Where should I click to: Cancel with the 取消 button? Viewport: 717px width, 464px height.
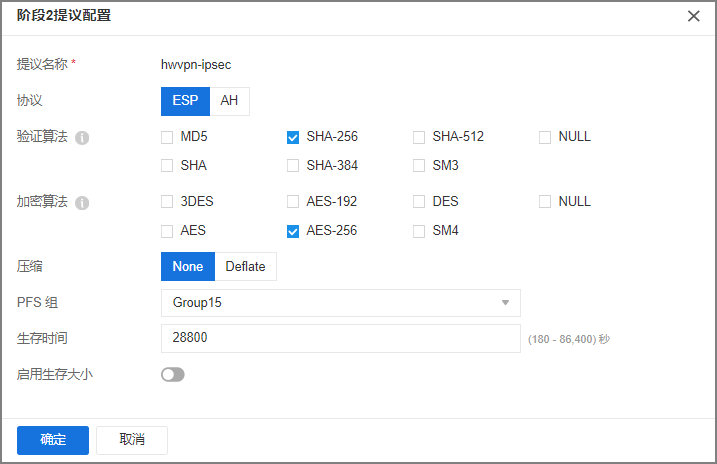tap(132, 440)
